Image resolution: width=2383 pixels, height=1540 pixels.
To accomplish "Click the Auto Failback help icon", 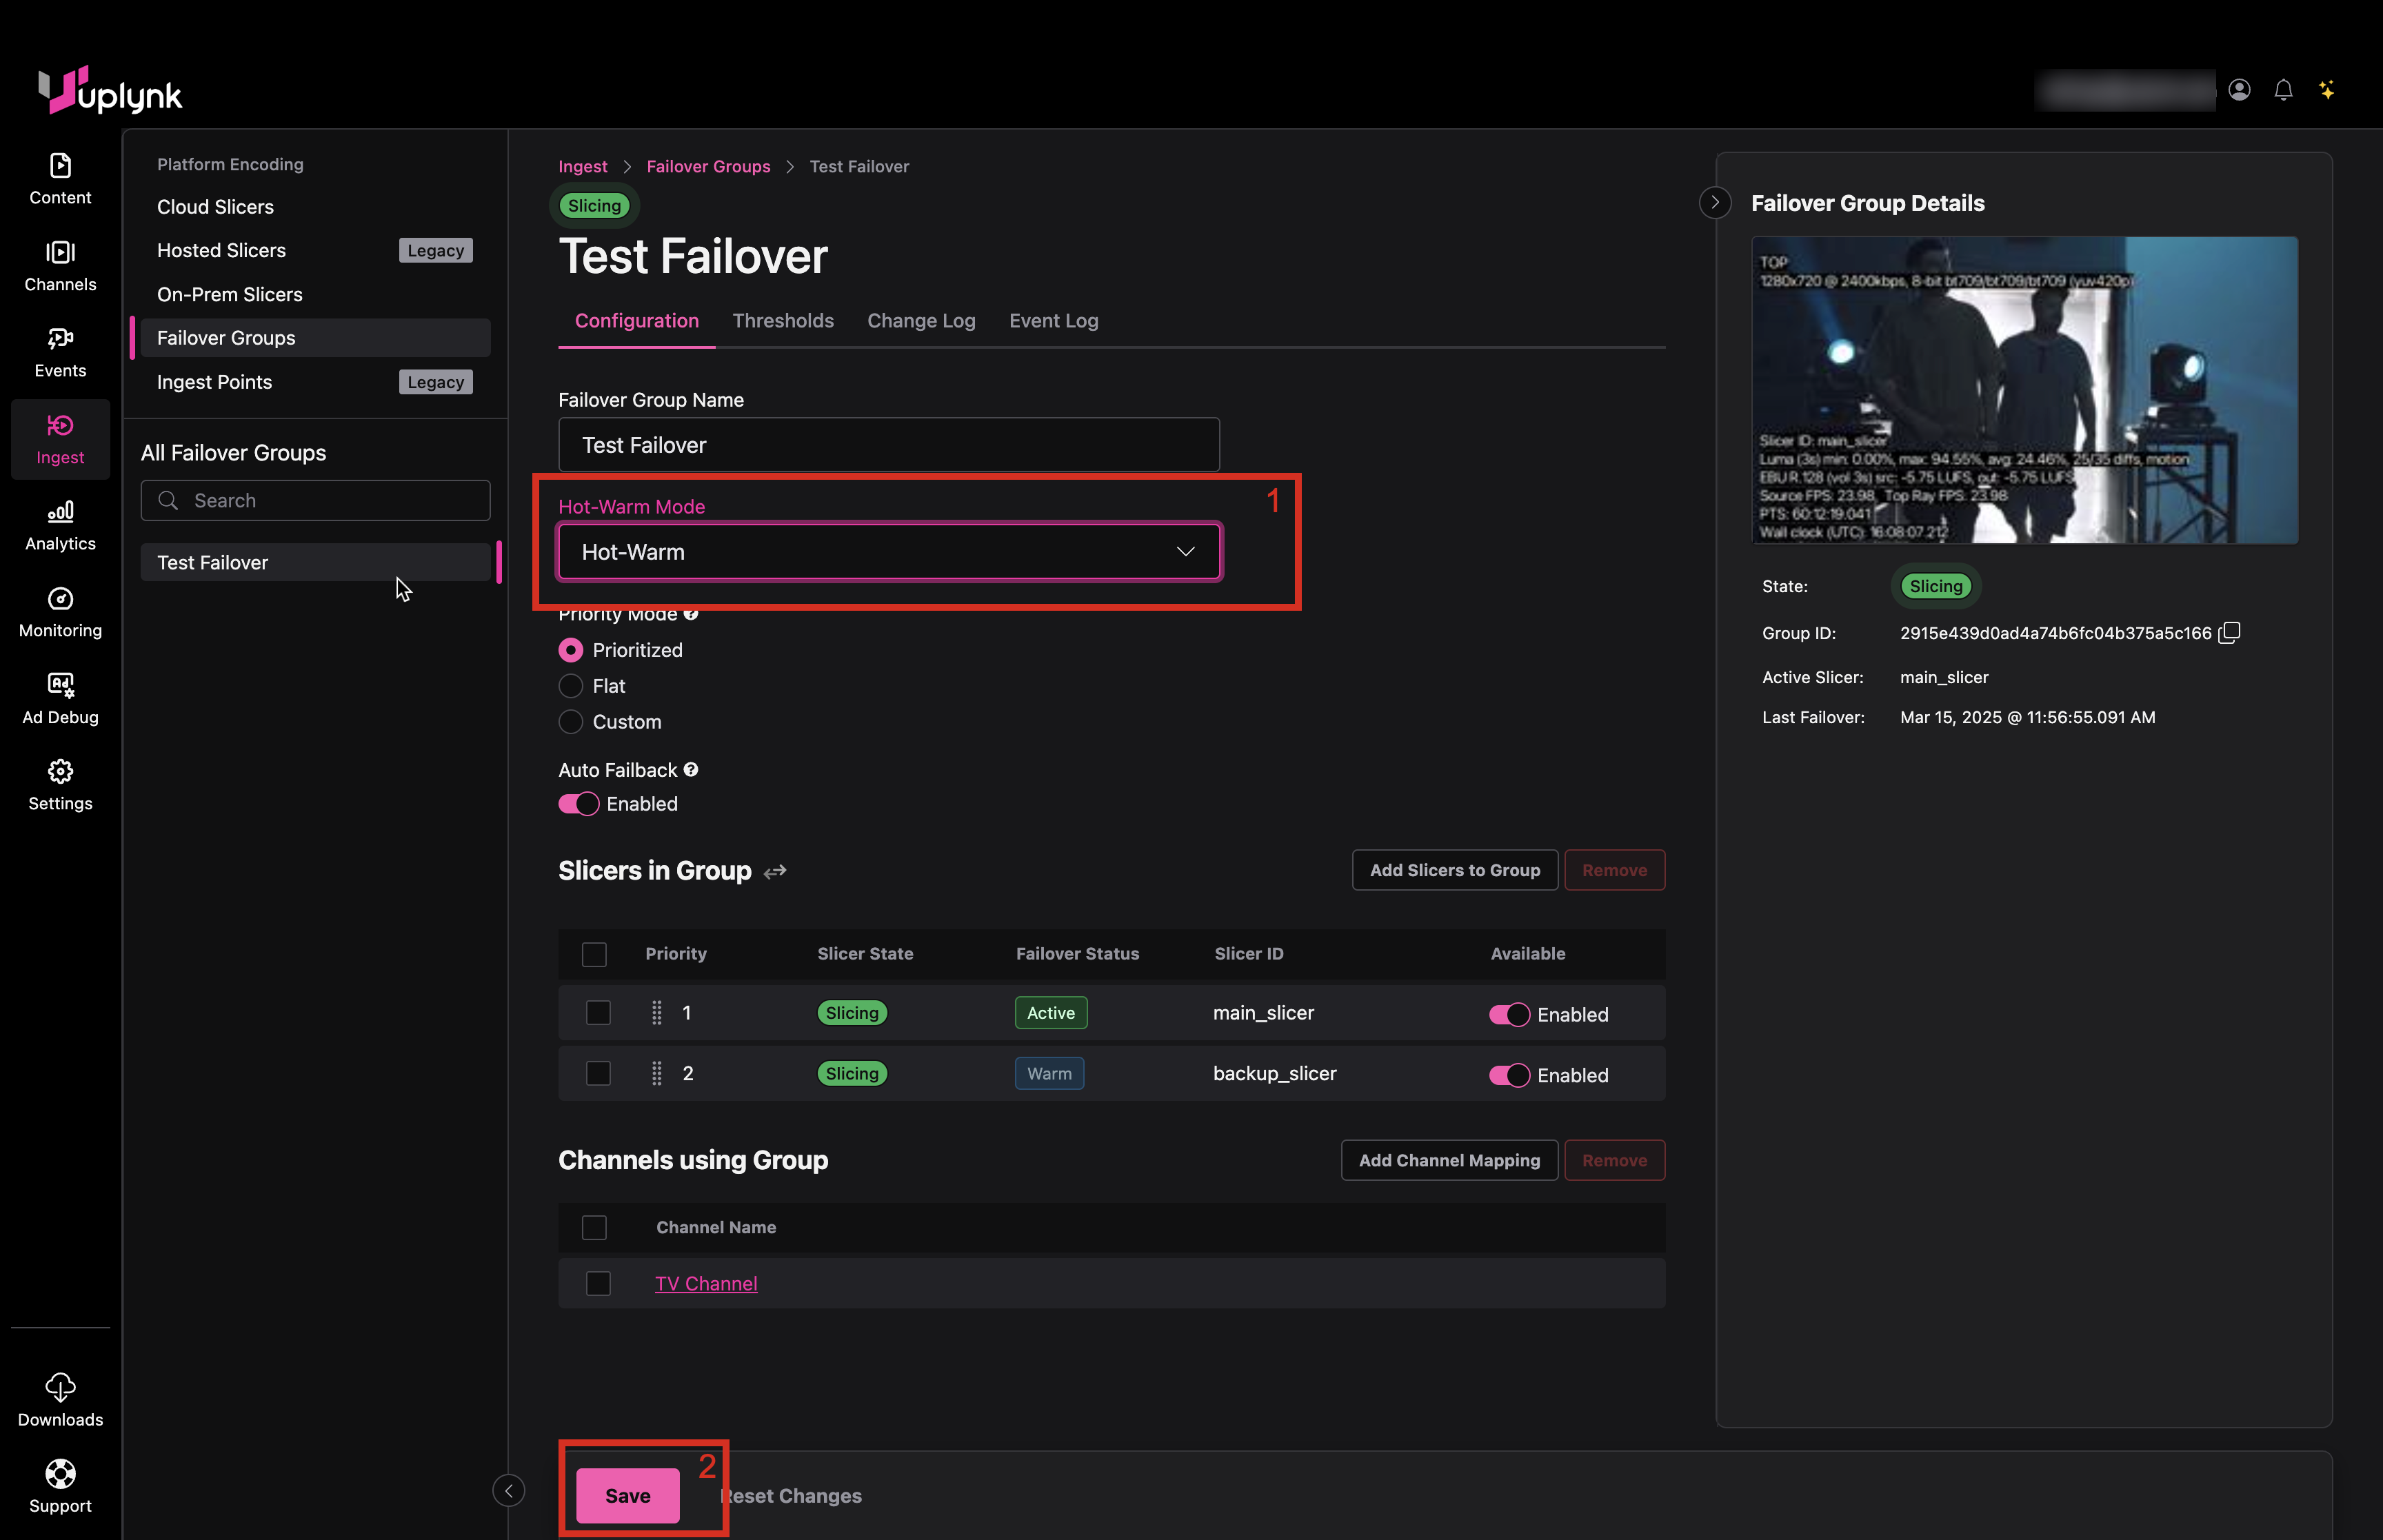I will pyautogui.click(x=691, y=769).
